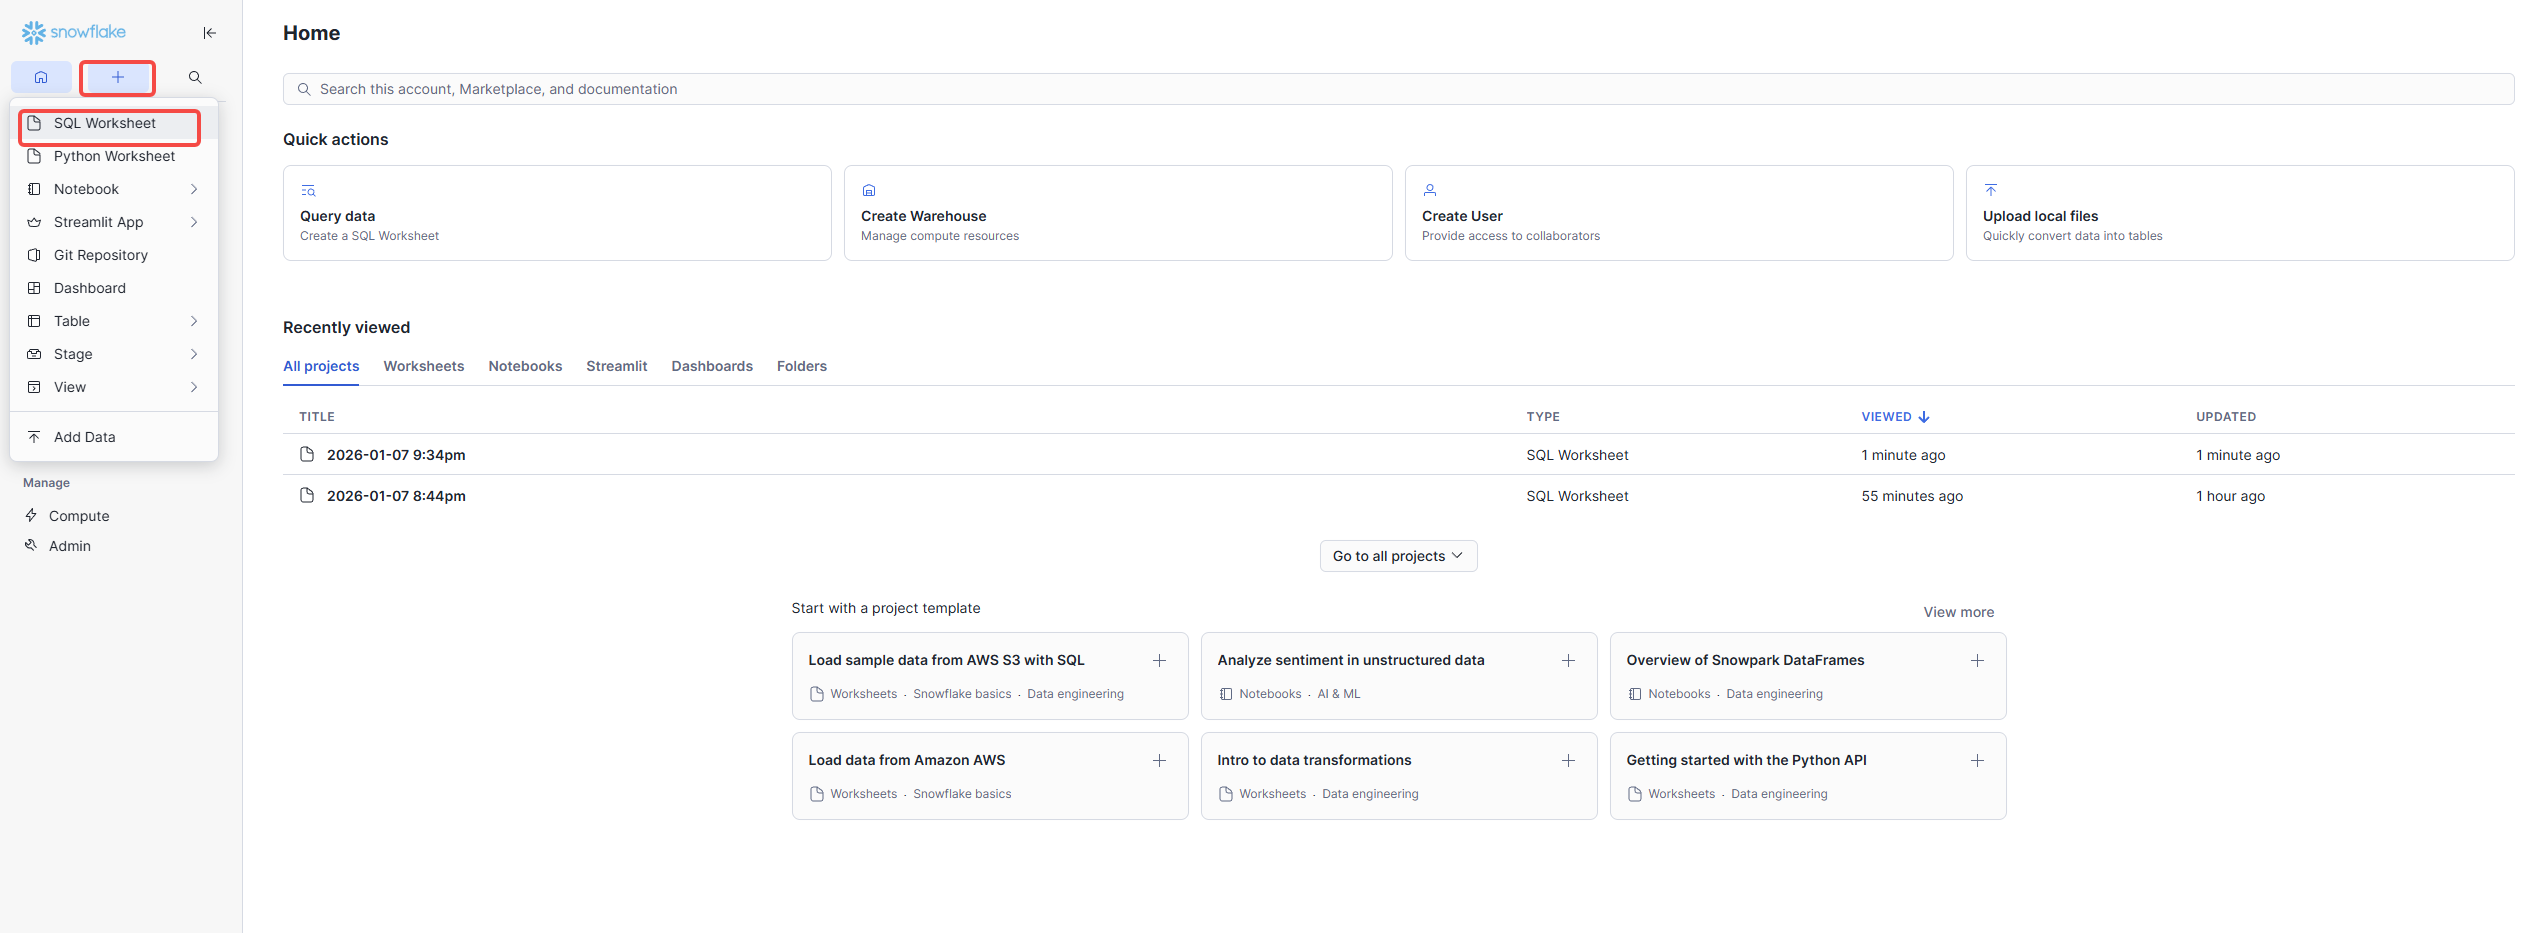Expand the Notebook submenu arrow
The width and height of the screenshot is (2544, 933).
[194, 189]
